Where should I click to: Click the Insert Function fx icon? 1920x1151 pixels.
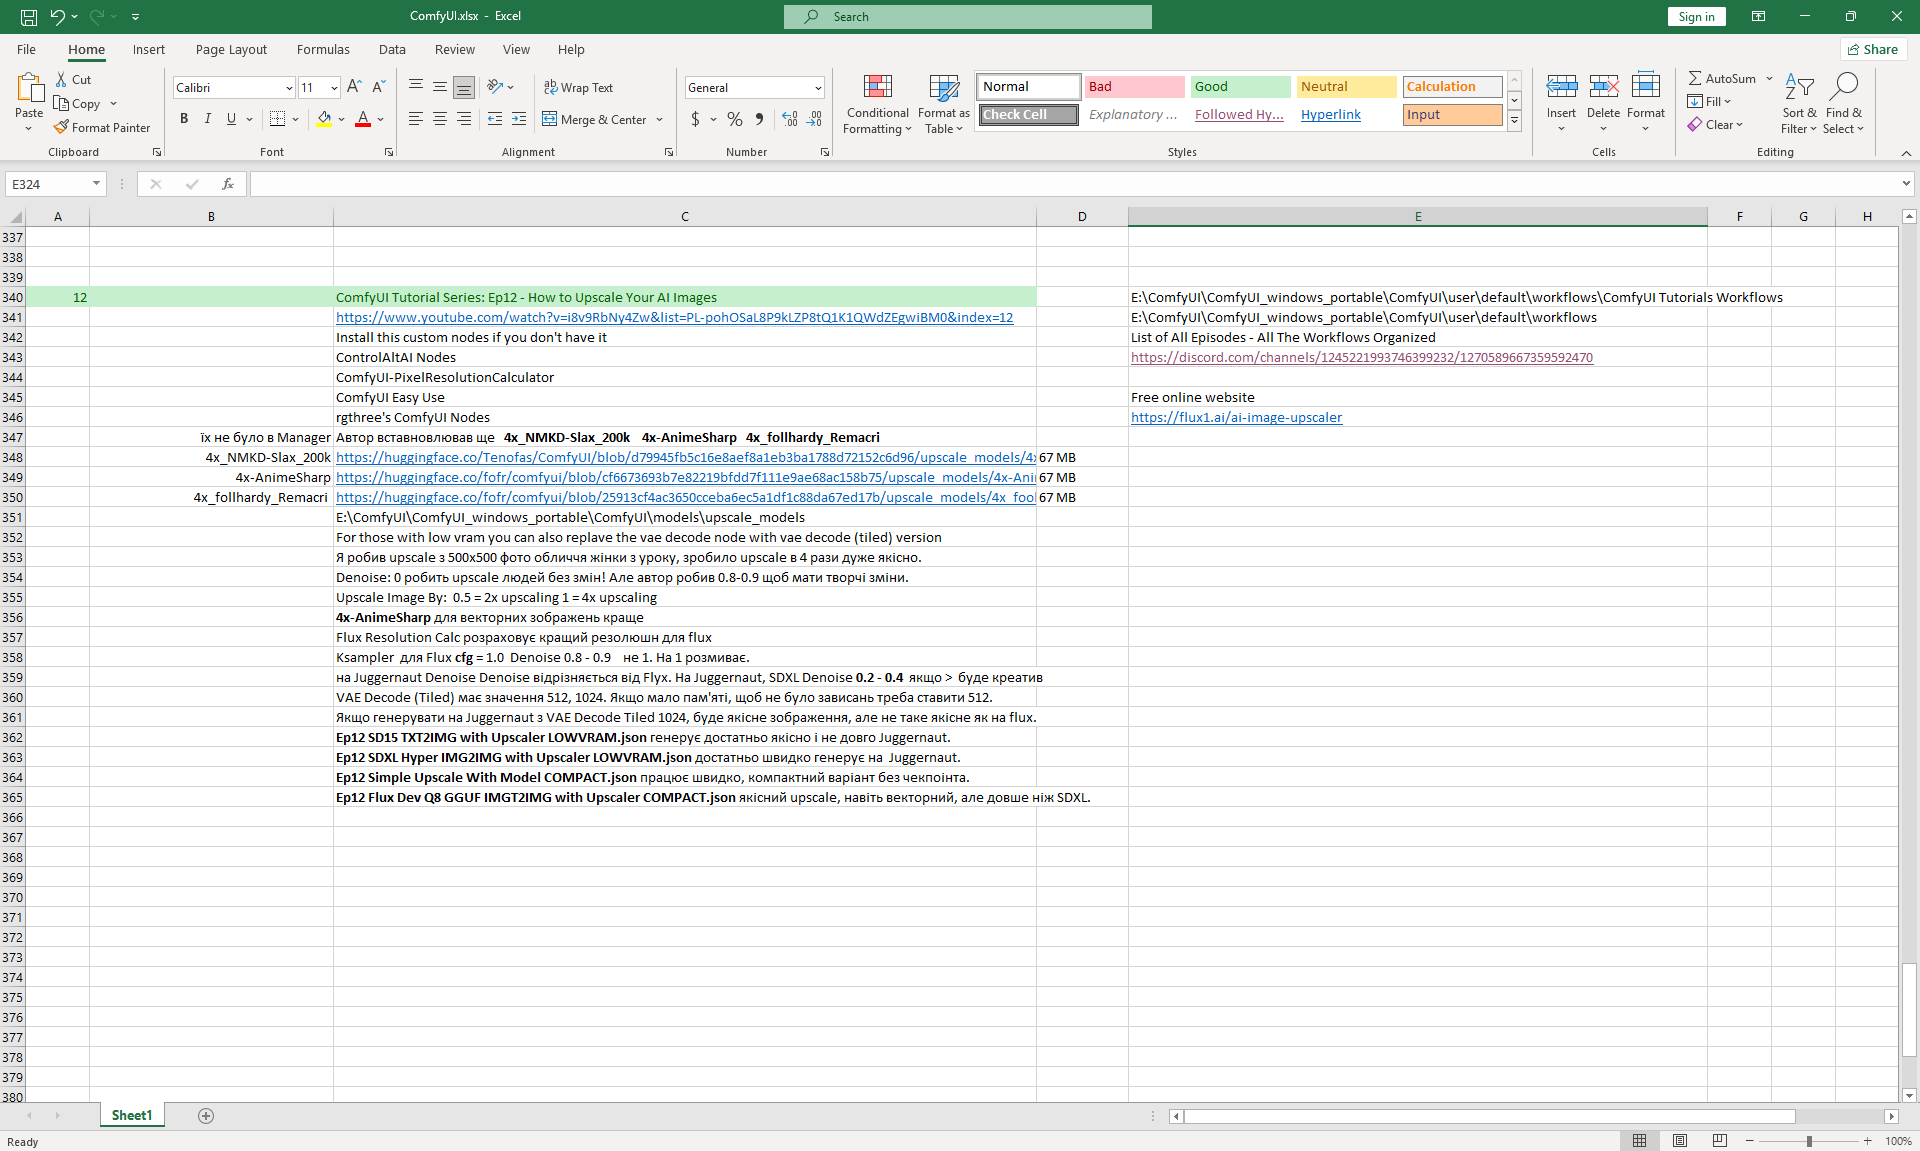tap(228, 184)
